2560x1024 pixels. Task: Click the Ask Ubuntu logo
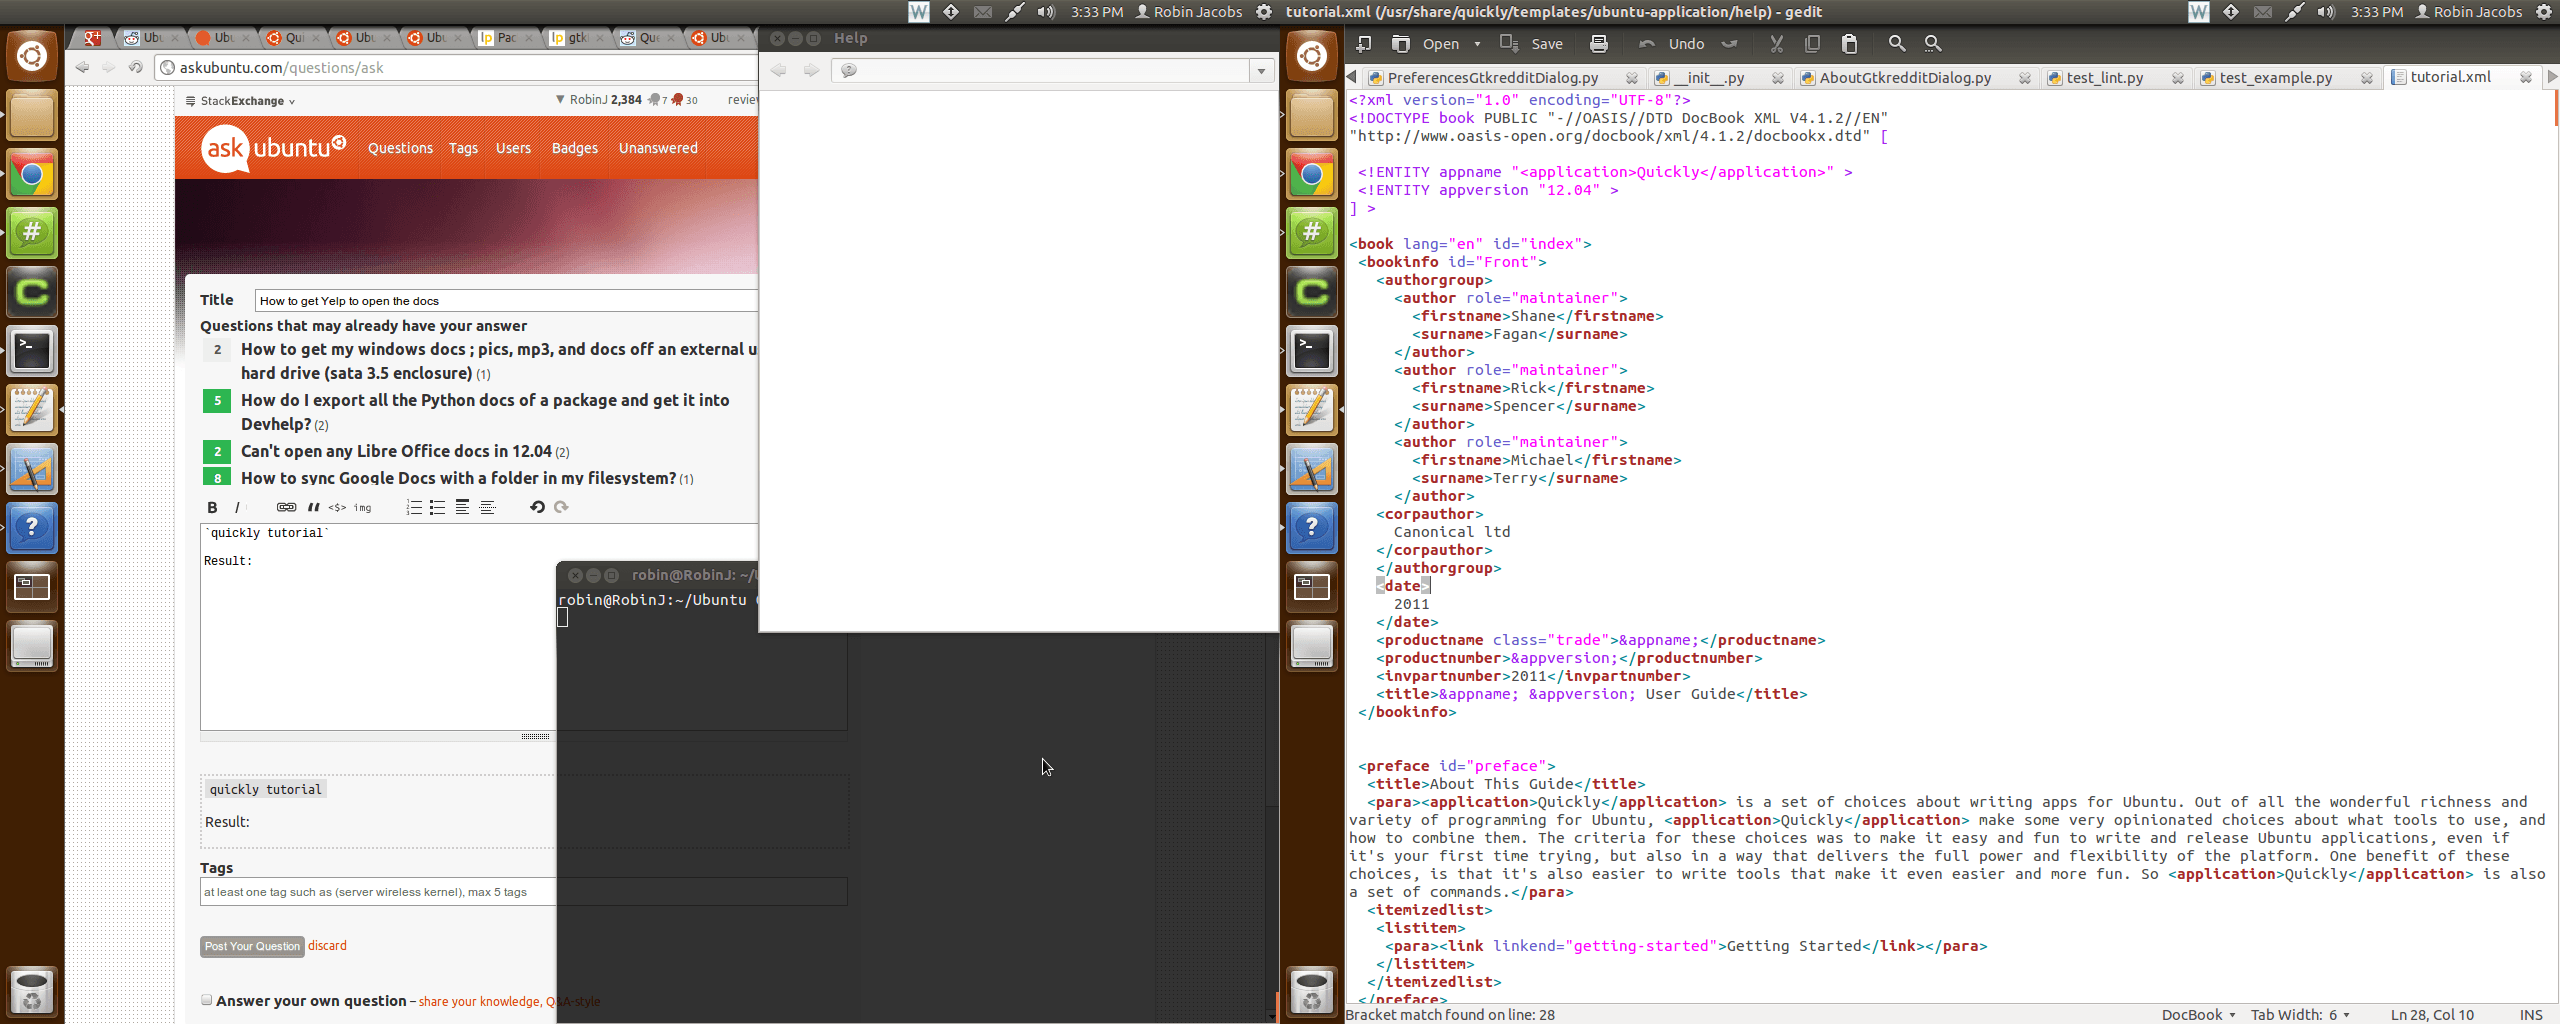274,148
